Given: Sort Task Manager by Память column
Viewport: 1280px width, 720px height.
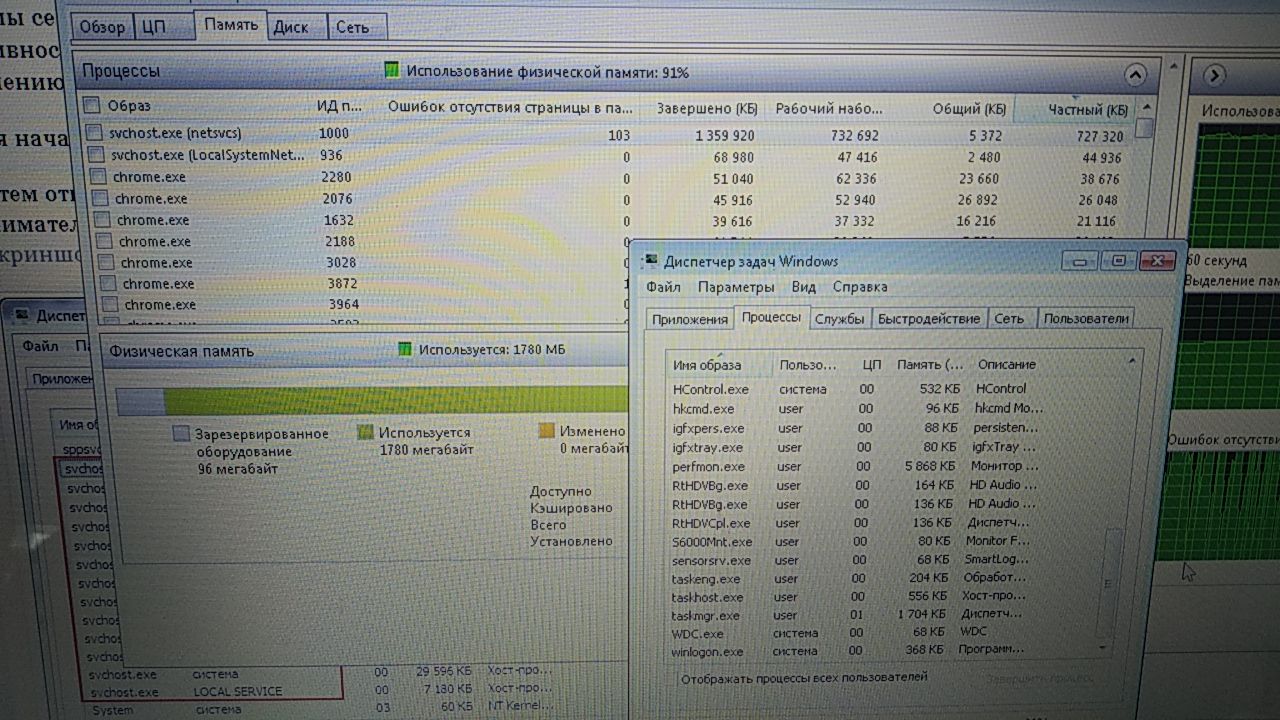Looking at the screenshot, I should tap(930, 365).
